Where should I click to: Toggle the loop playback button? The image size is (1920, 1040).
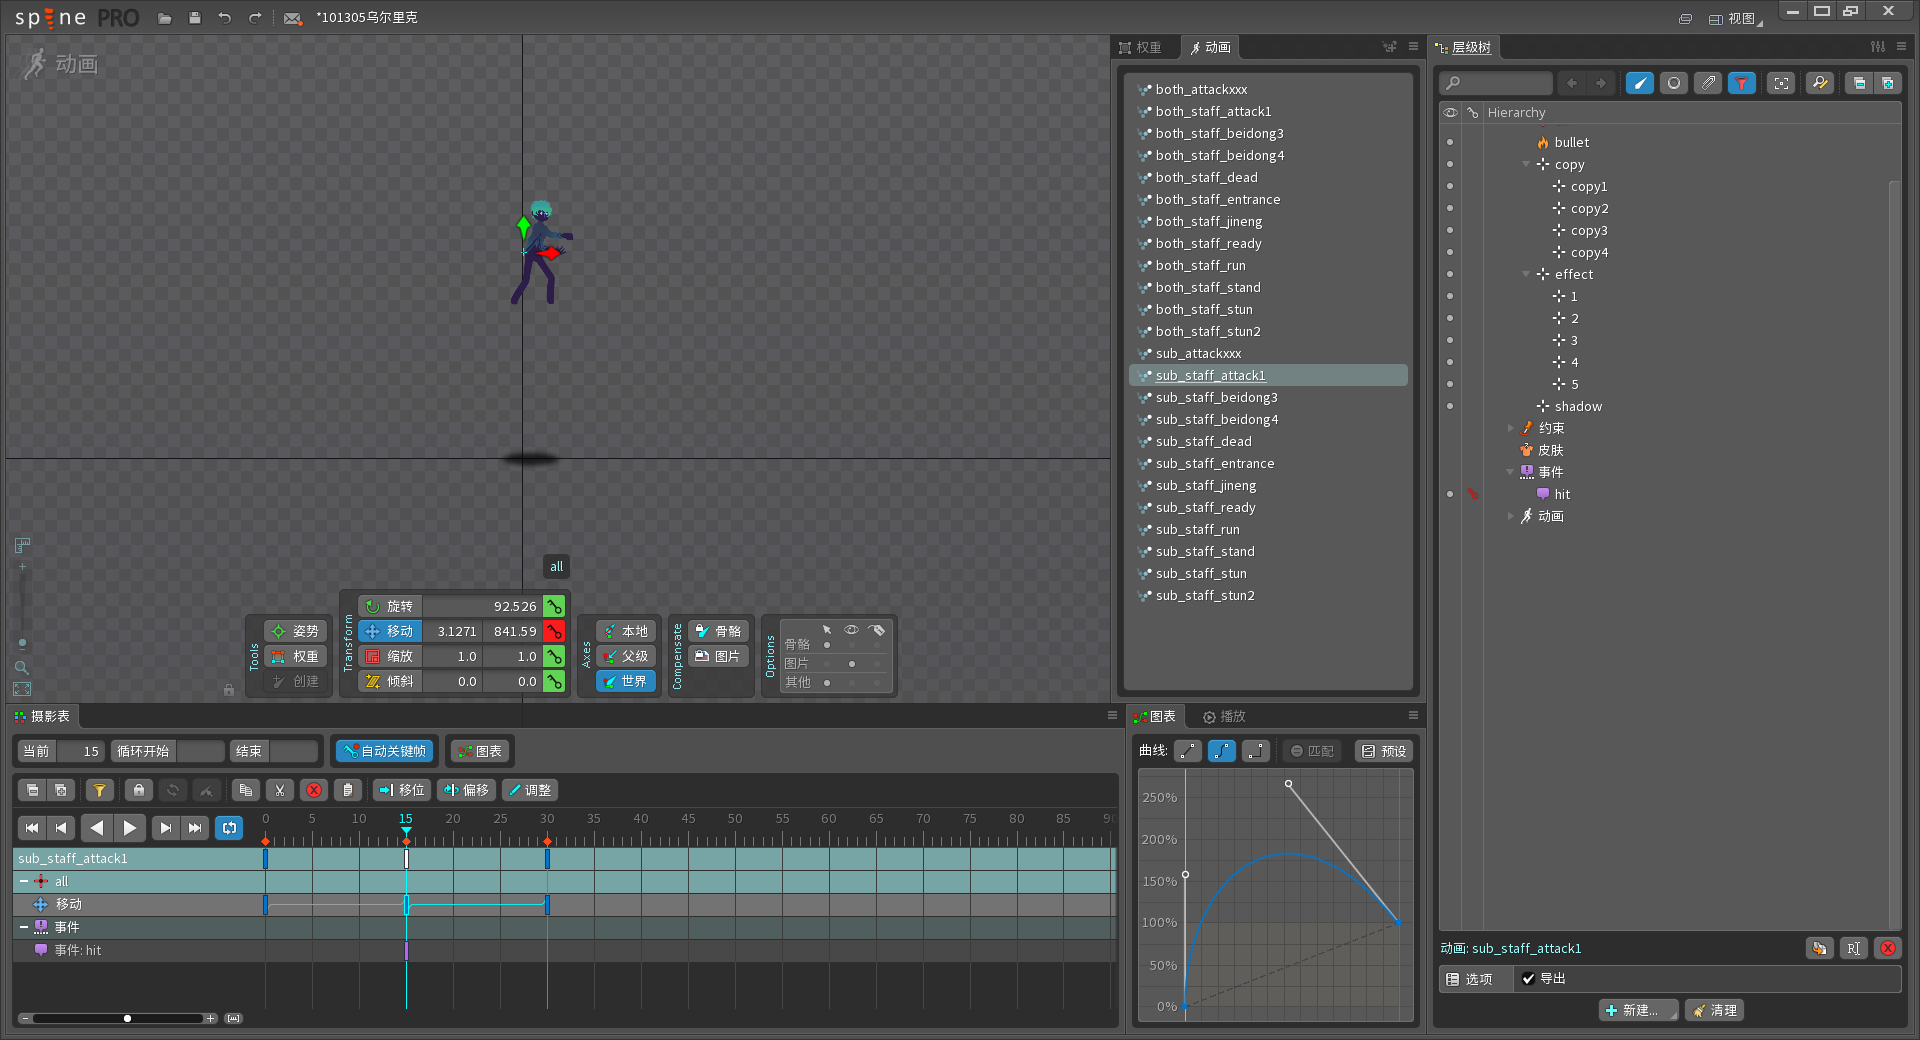click(x=229, y=827)
